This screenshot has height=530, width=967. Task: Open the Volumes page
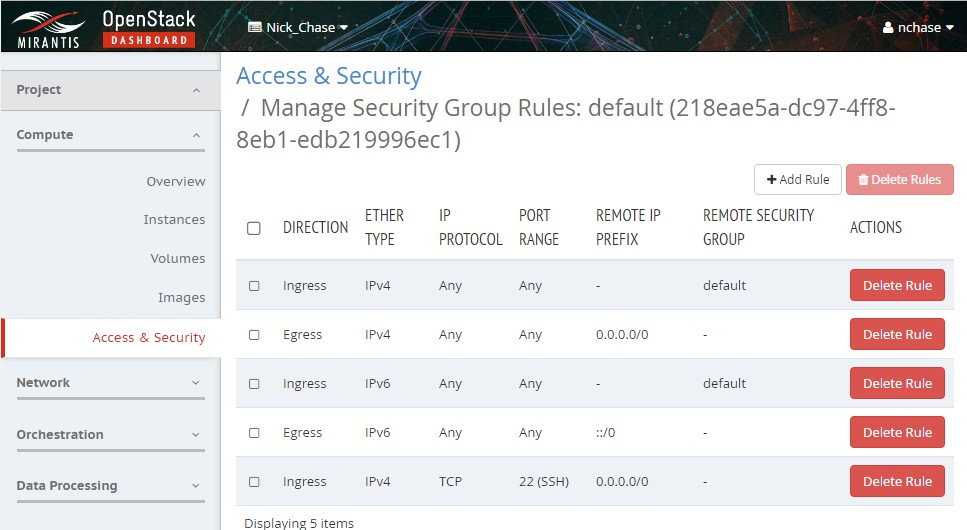(178, 259)
